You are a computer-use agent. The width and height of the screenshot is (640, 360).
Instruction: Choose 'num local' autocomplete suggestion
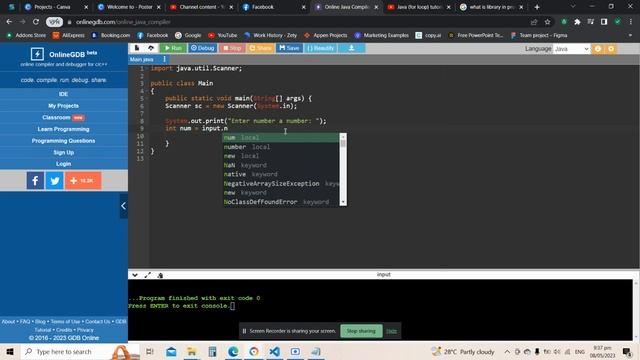281,138
